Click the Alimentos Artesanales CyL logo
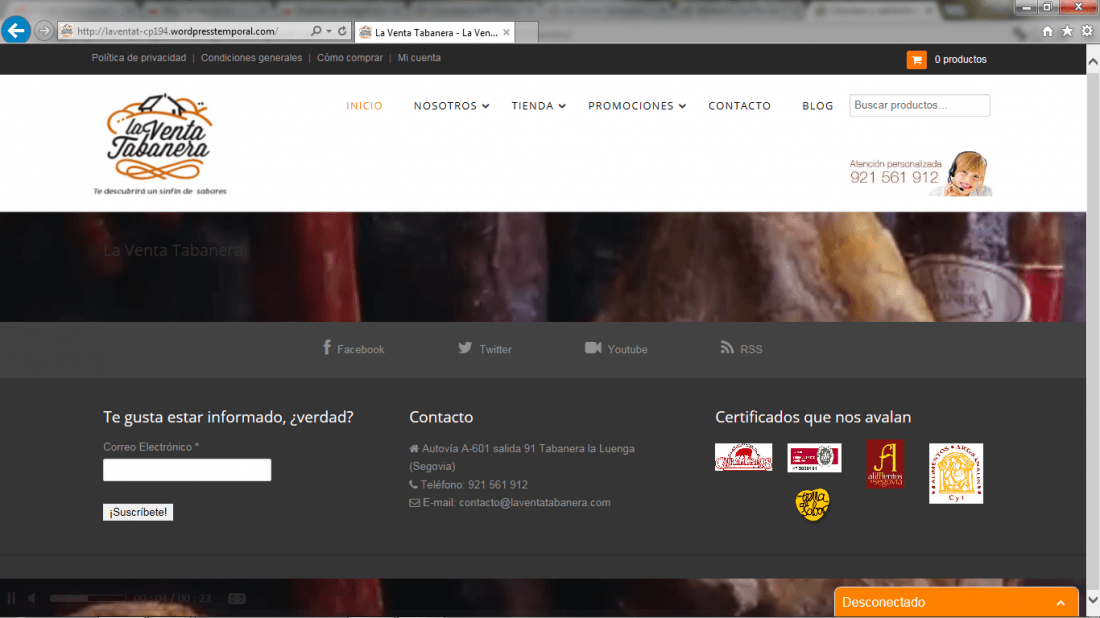The height and width of the screenshot is (618, 1100). click(x=955, y=473)
